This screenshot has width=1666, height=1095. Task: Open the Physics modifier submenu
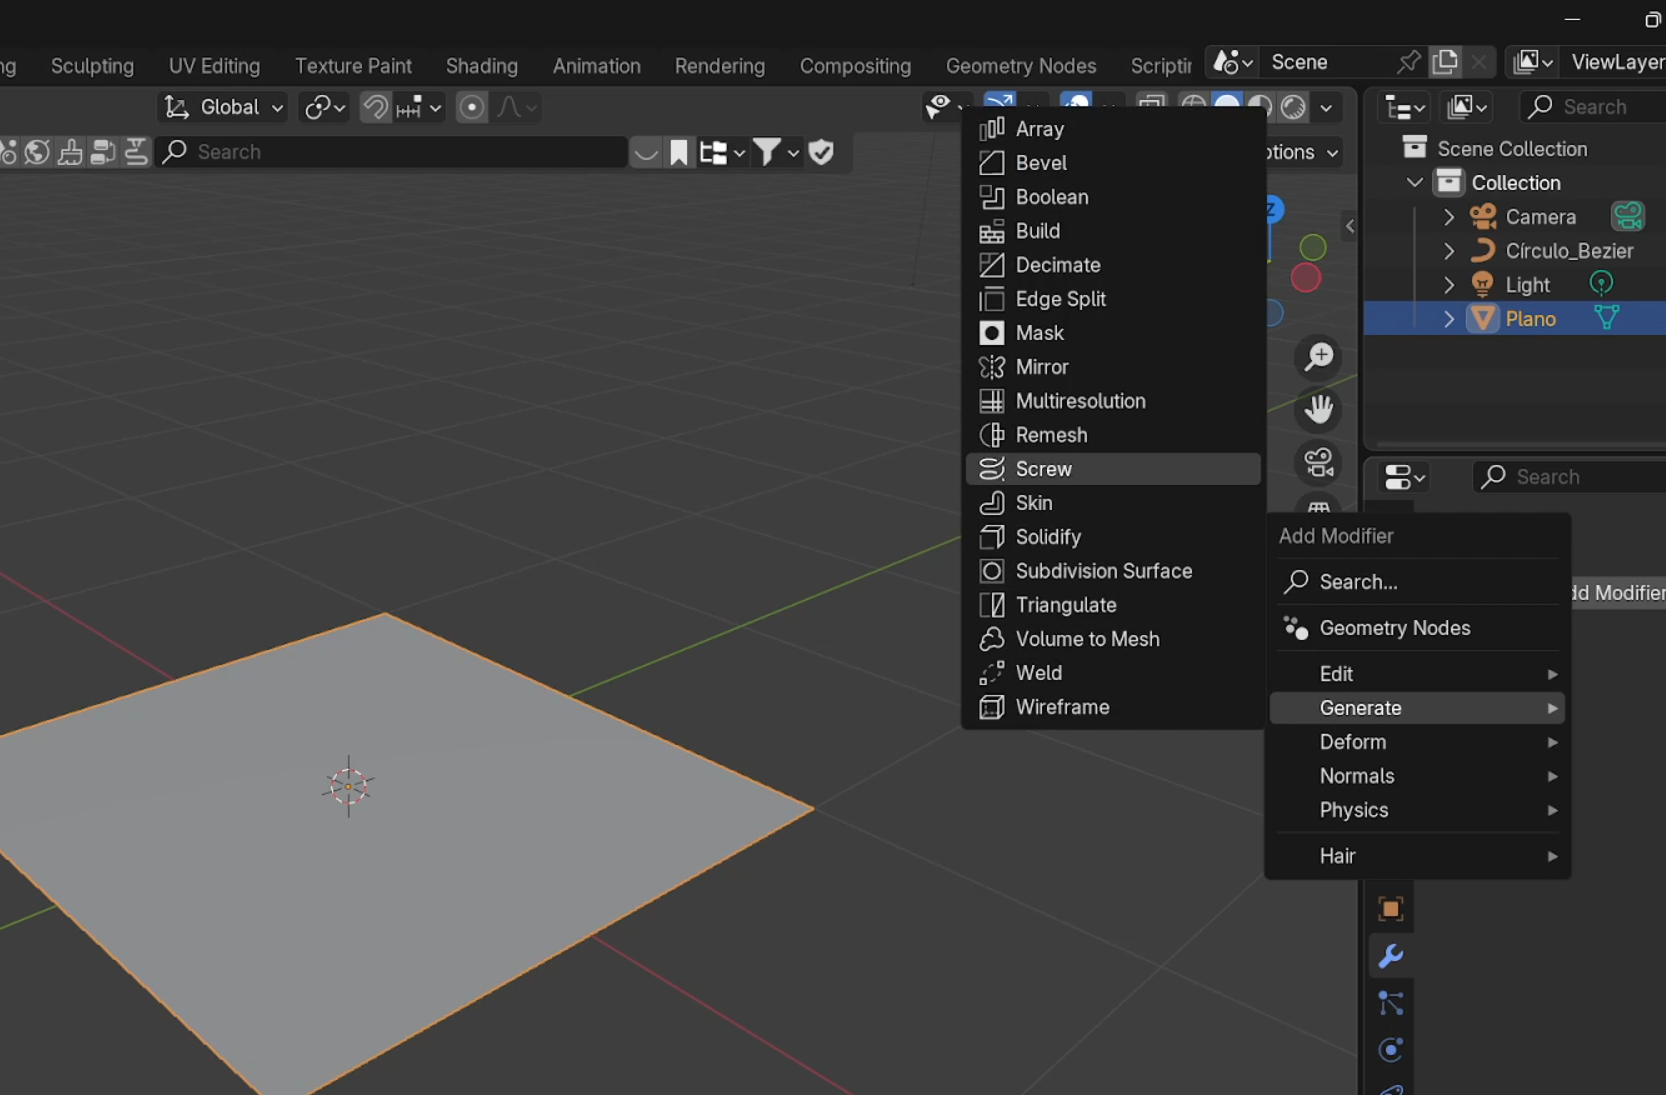pyautogui.click(x=1417, y=810)
